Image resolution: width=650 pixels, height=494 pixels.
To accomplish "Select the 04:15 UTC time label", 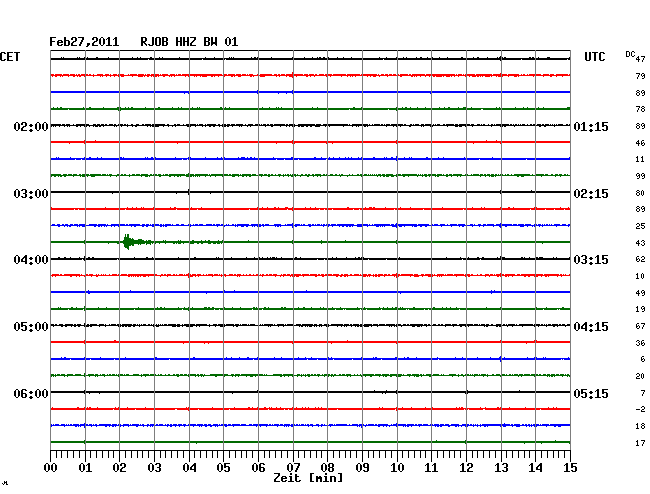I will [591, 327].
